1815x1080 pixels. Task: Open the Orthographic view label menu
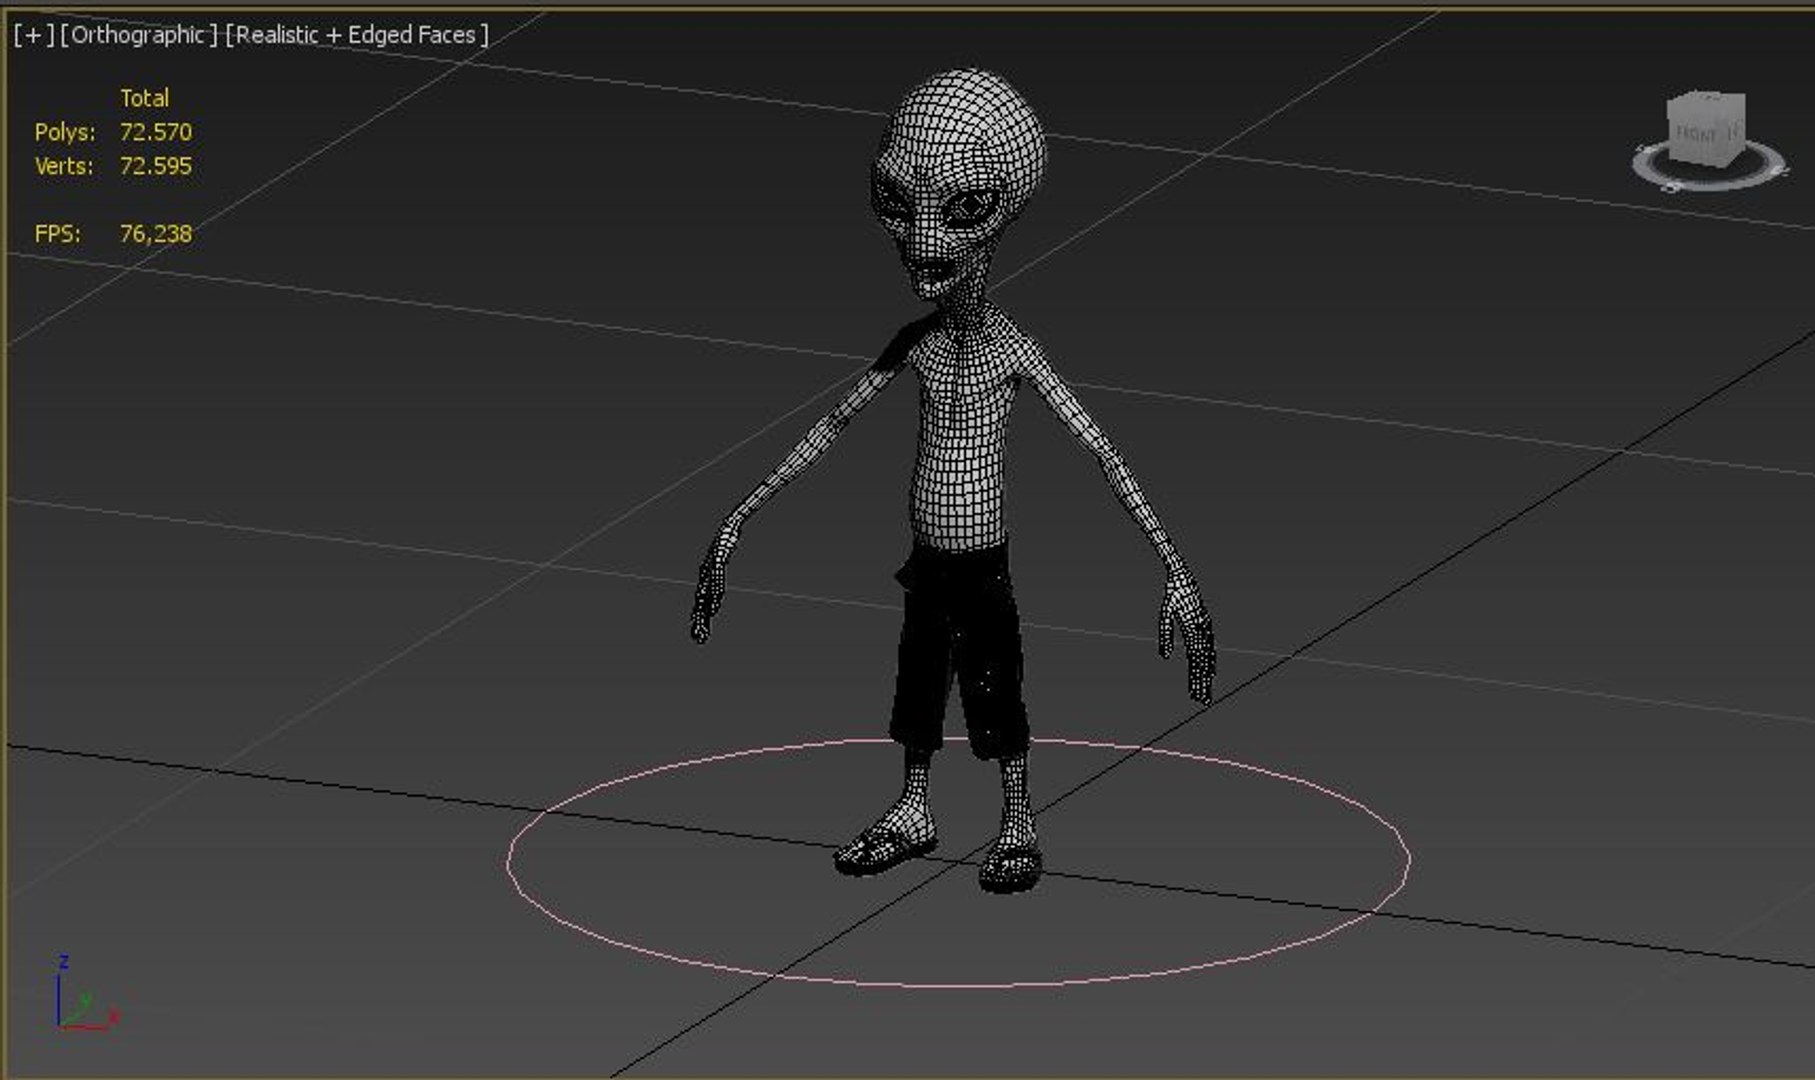click(138, 35)
